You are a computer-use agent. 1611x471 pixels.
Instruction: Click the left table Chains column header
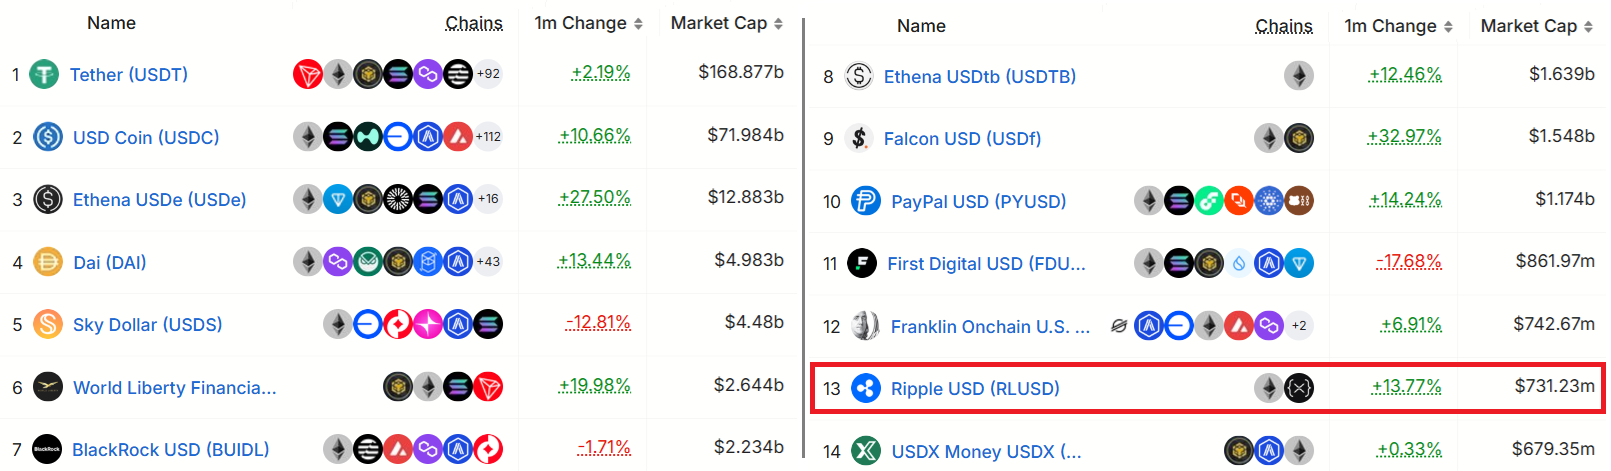coord(474,23)
